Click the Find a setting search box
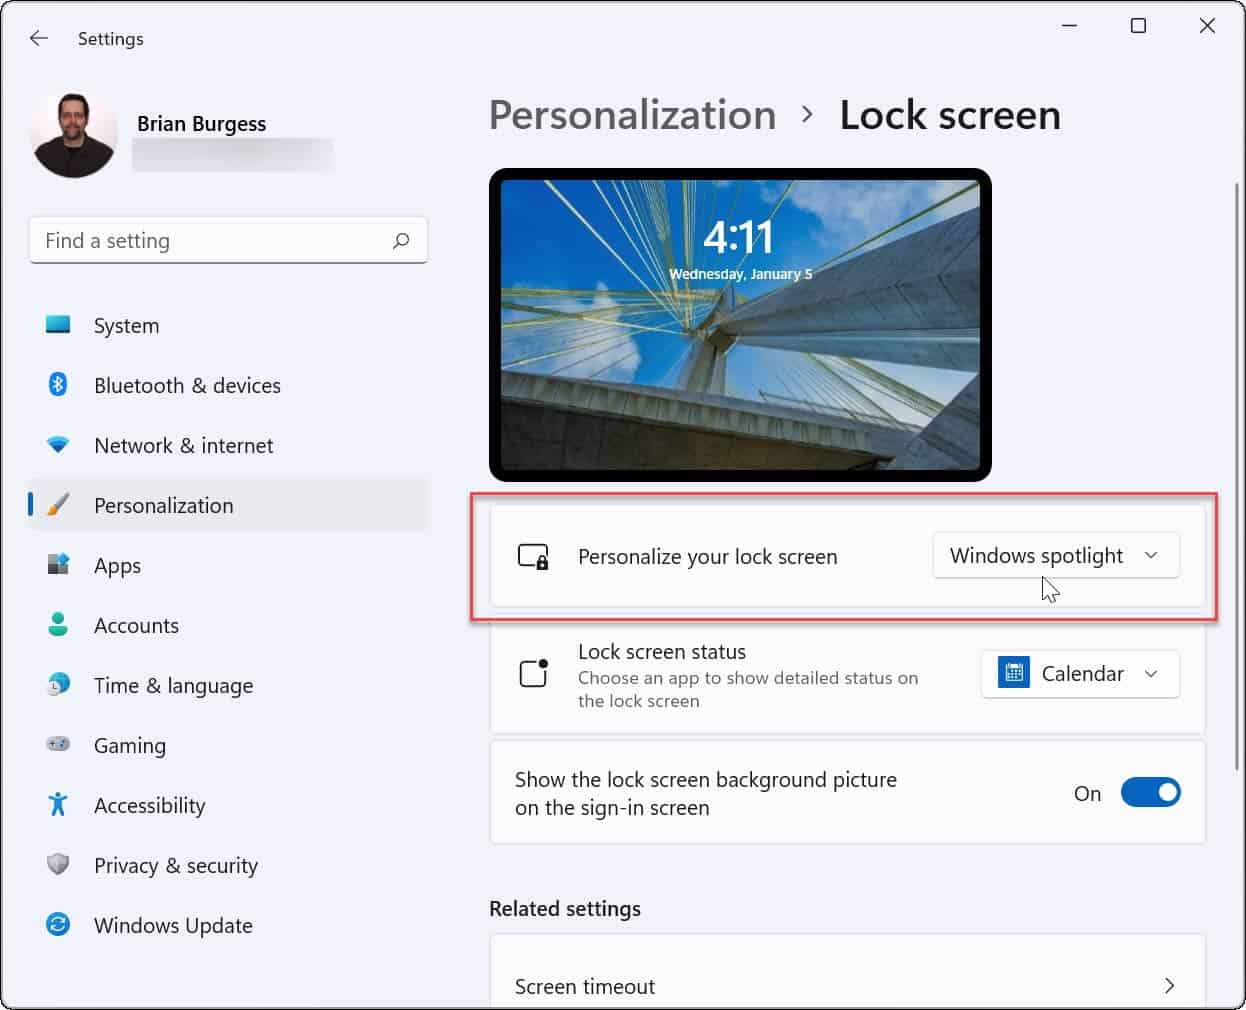Viewport: 1246px width, 1010px height. pyautogui.click(x=228, y=240)
